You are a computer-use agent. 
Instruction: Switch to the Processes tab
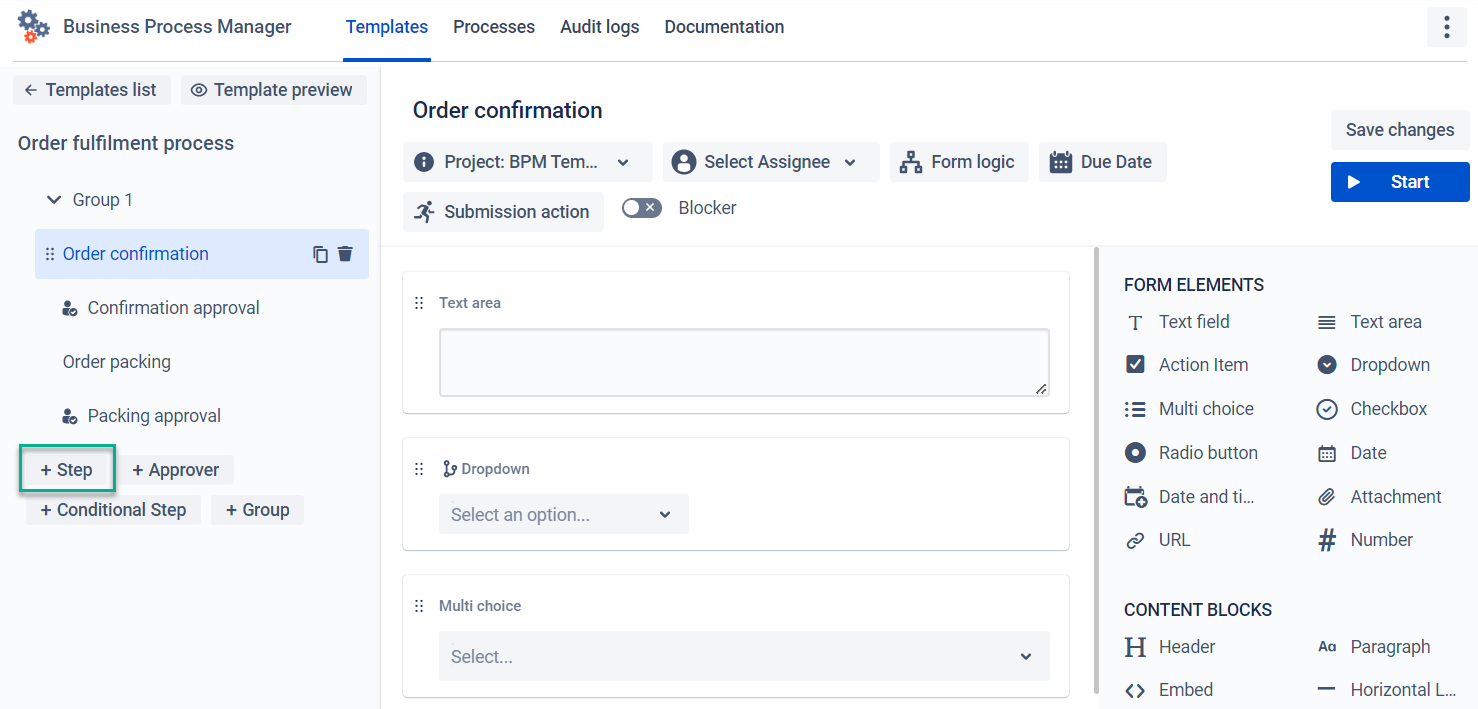(x=493, y=27)
